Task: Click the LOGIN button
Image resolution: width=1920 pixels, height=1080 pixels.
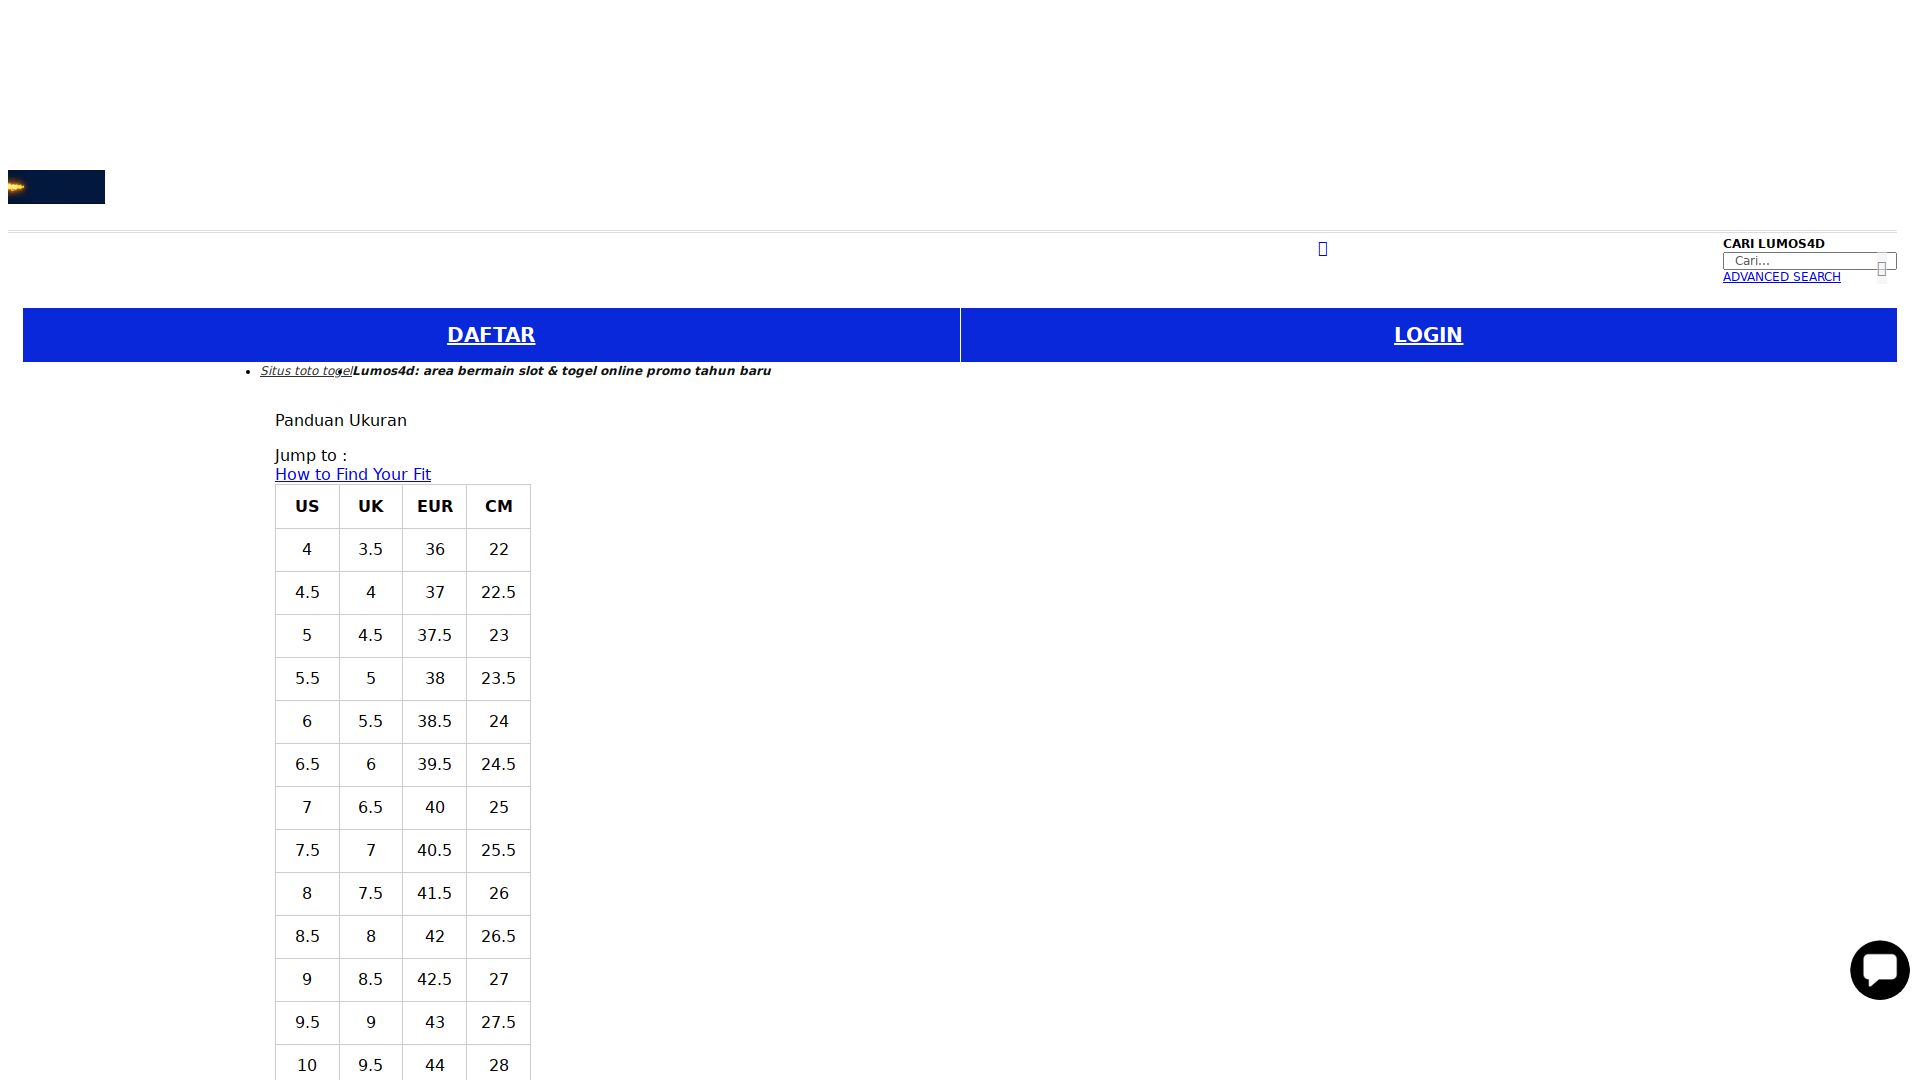Action: point(1427,335)
